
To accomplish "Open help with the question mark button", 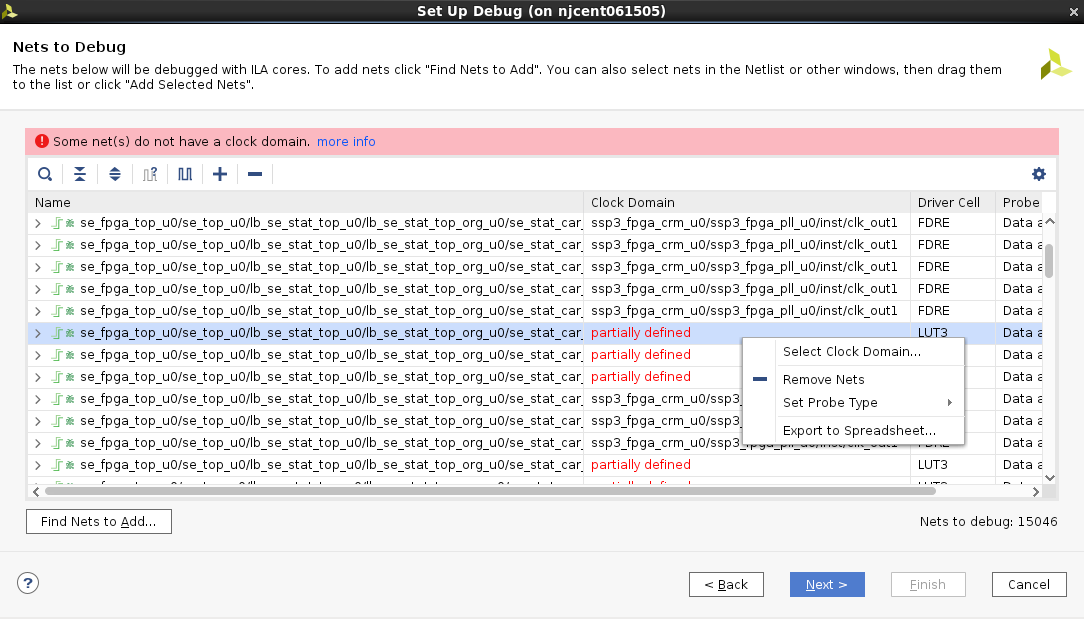I will [x=28, y=583].
